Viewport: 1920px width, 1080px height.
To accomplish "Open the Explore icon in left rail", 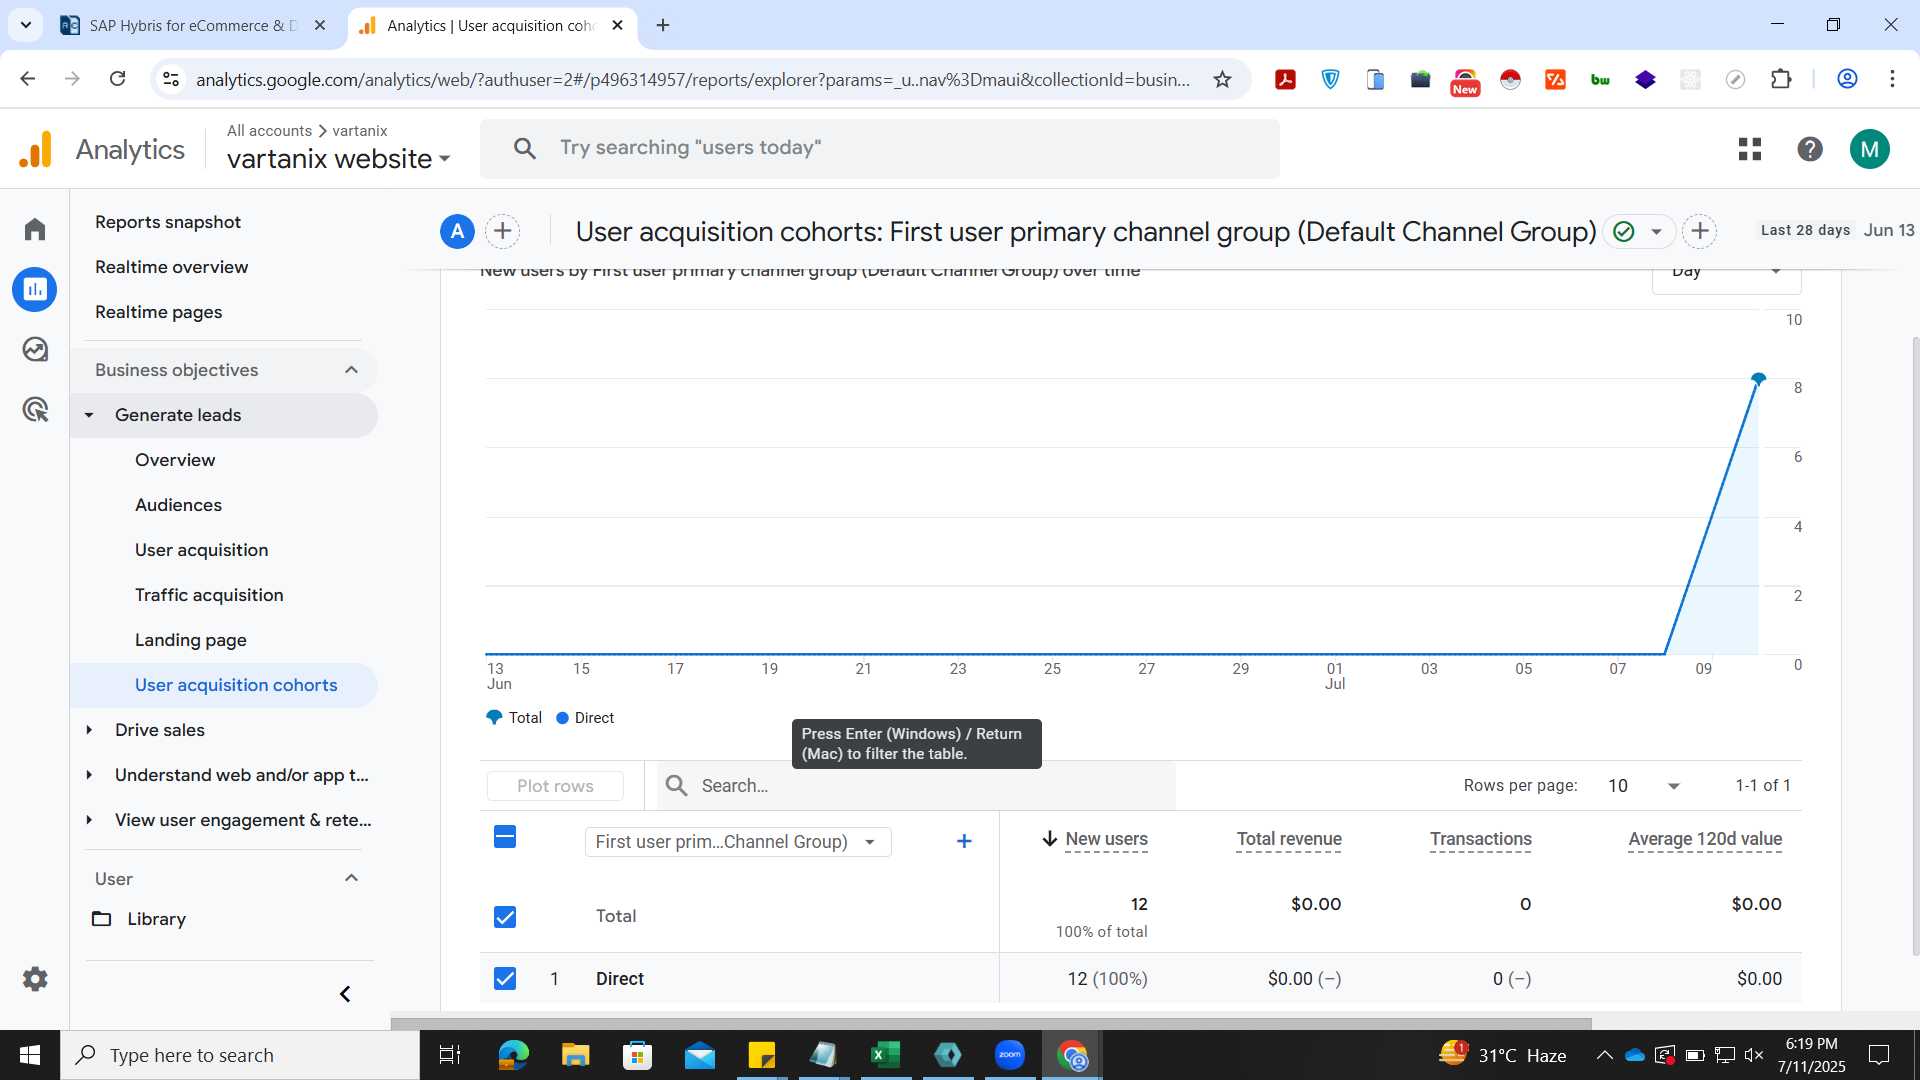I will coord(35,349).
